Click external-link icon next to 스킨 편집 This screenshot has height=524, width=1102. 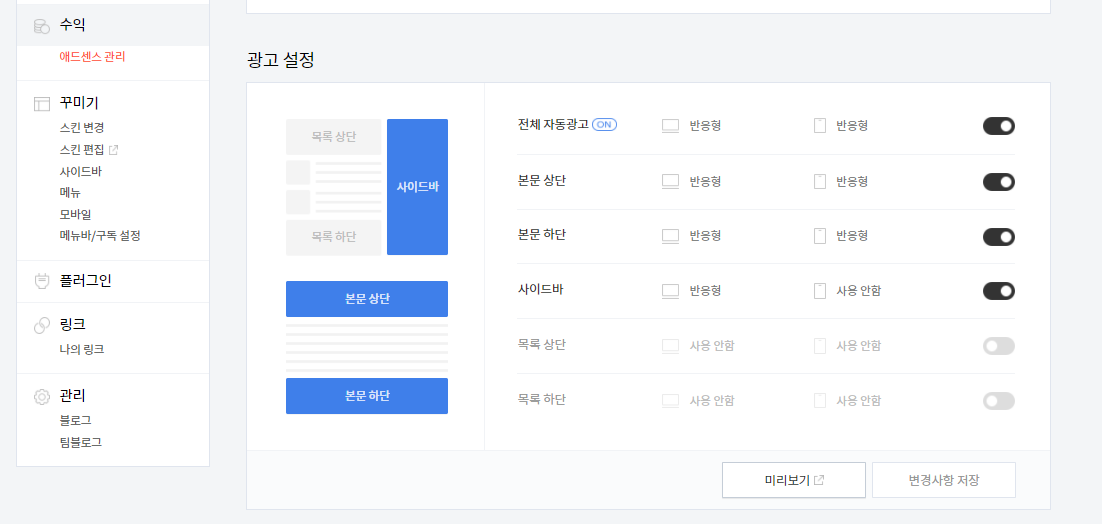[114, 150]
